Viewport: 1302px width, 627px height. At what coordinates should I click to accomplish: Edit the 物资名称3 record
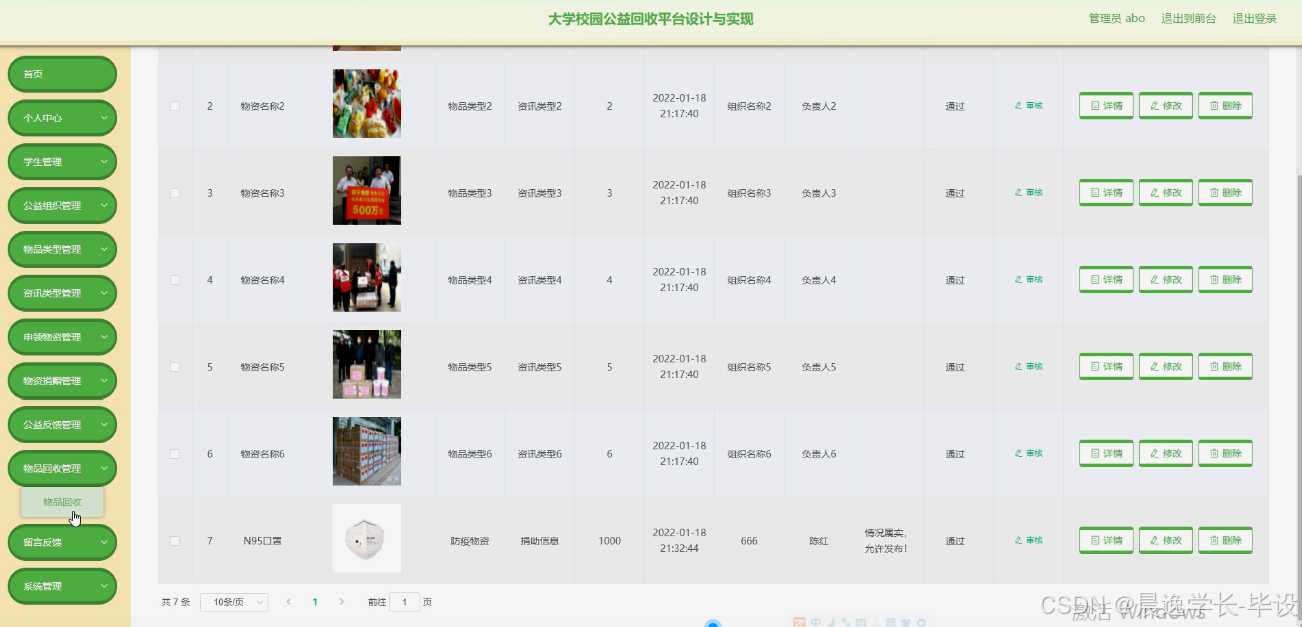pyautogui.click(x=1166, y=193)
